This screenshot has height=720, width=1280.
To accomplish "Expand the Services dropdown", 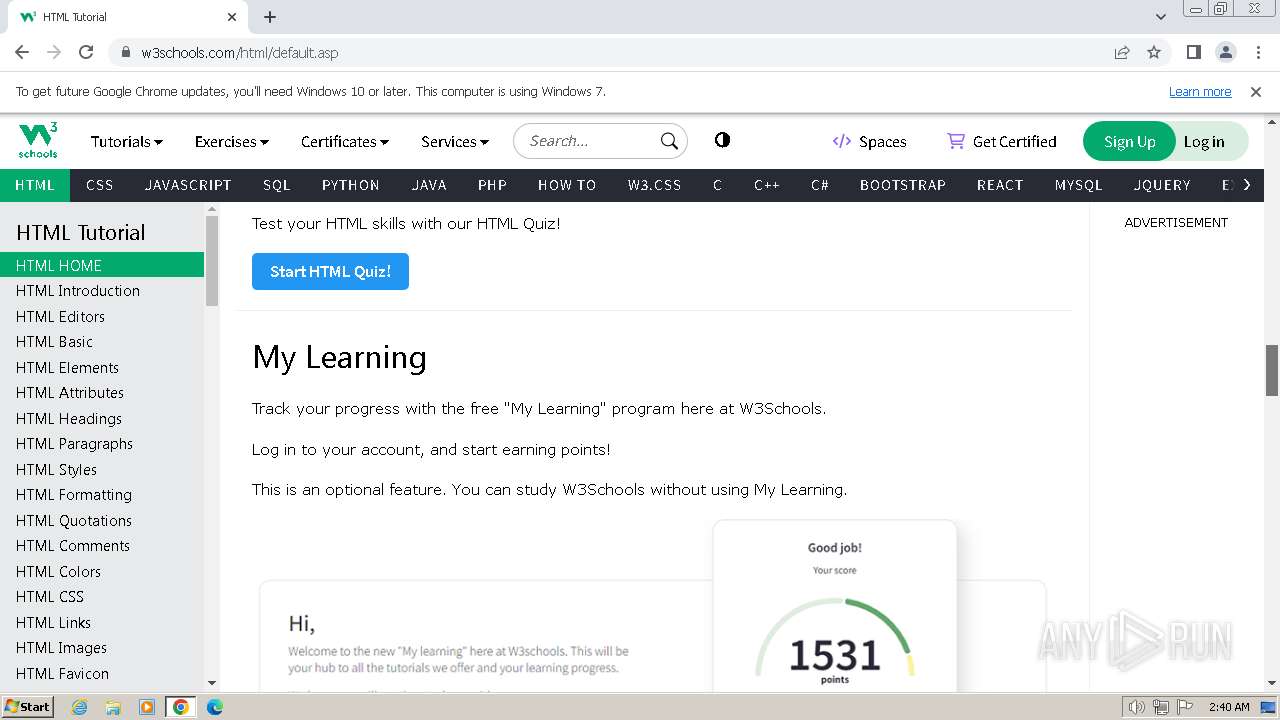I will (x=455, y=141).
